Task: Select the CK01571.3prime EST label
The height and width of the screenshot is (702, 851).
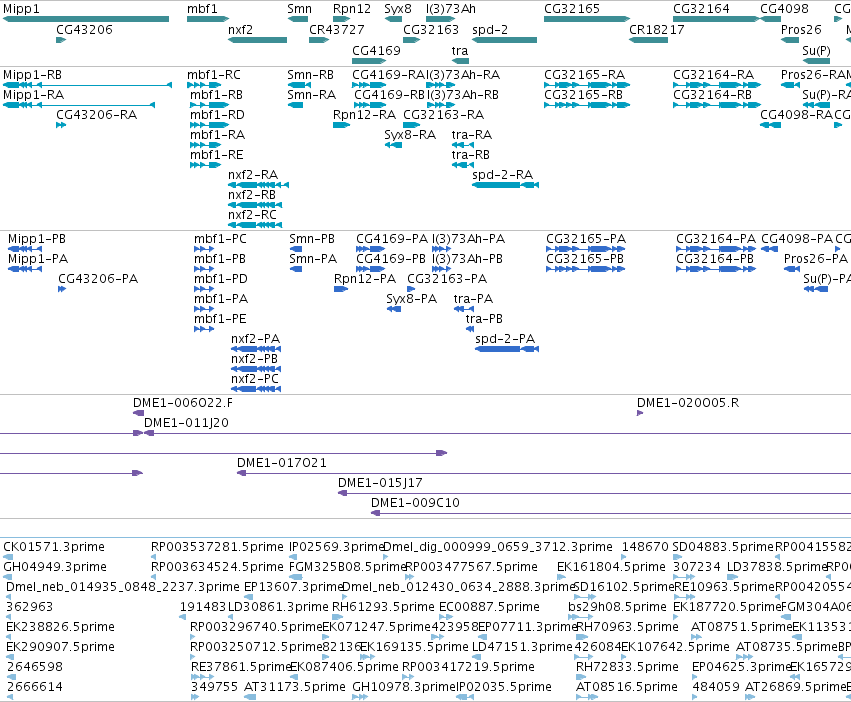Action: click(54, 546)
